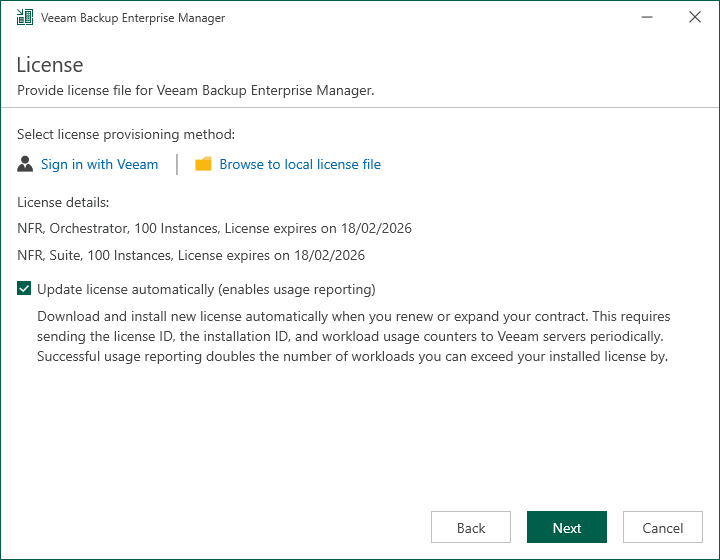Click the yellow folder icon
Screen dimensions: 720x560
click(204, 164)
